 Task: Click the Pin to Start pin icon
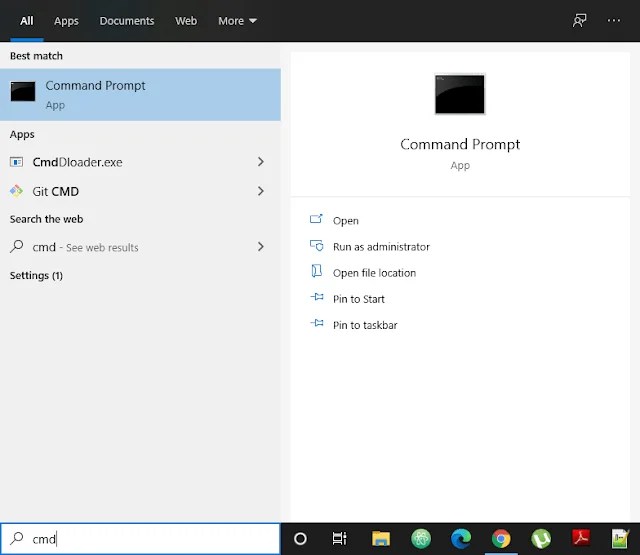click(x=317, y=297)
